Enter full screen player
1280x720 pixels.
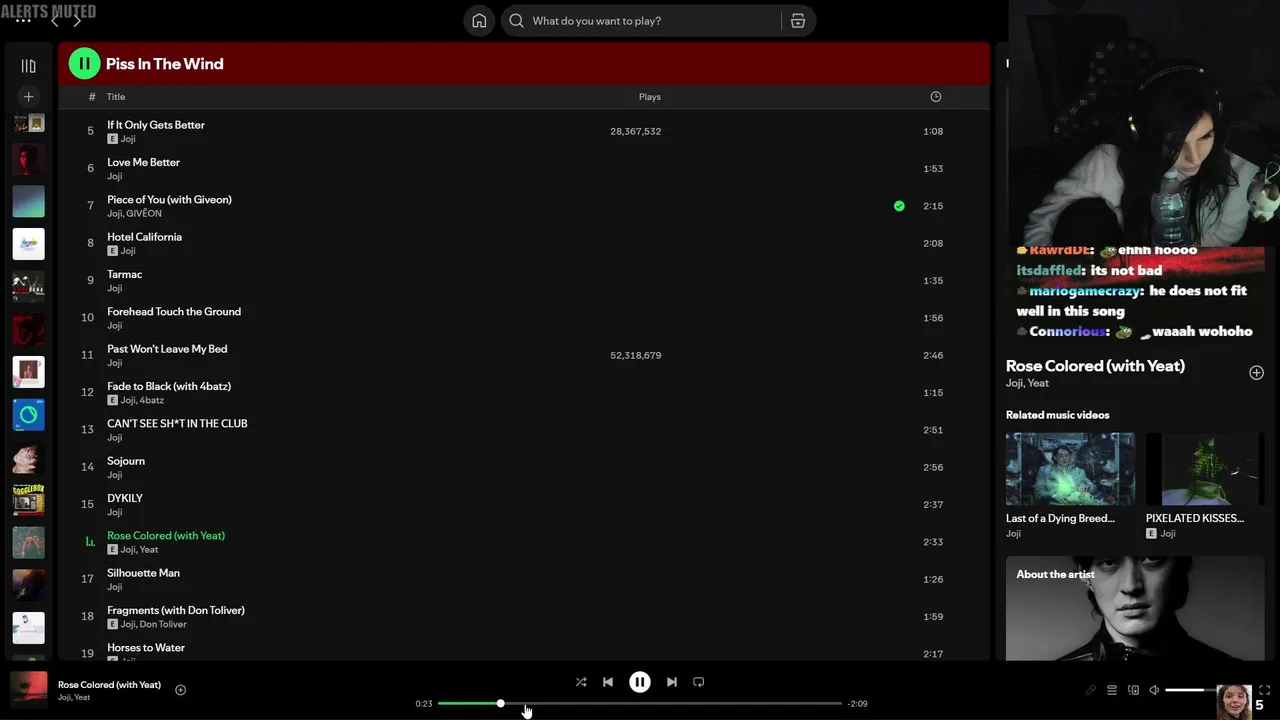(x=1264, y=690)
